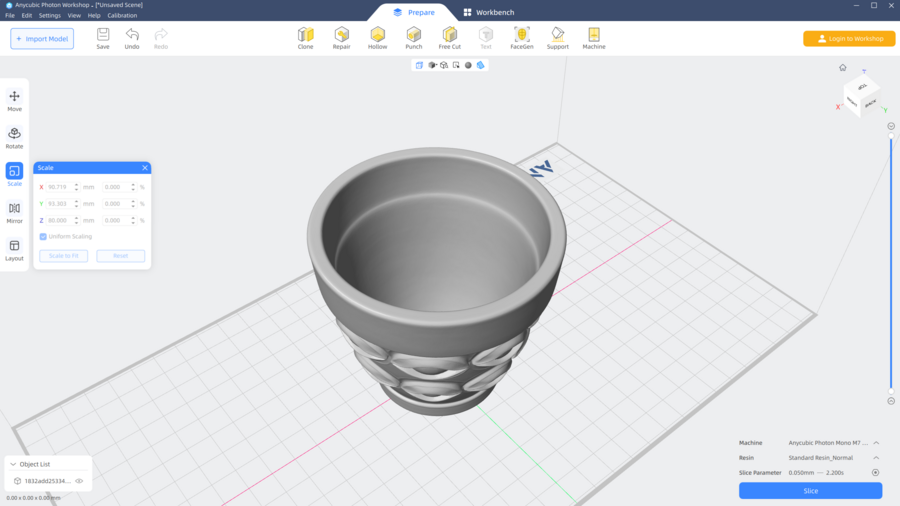
Task: Select the Rotate tool
Action: (x=14, y=137)
